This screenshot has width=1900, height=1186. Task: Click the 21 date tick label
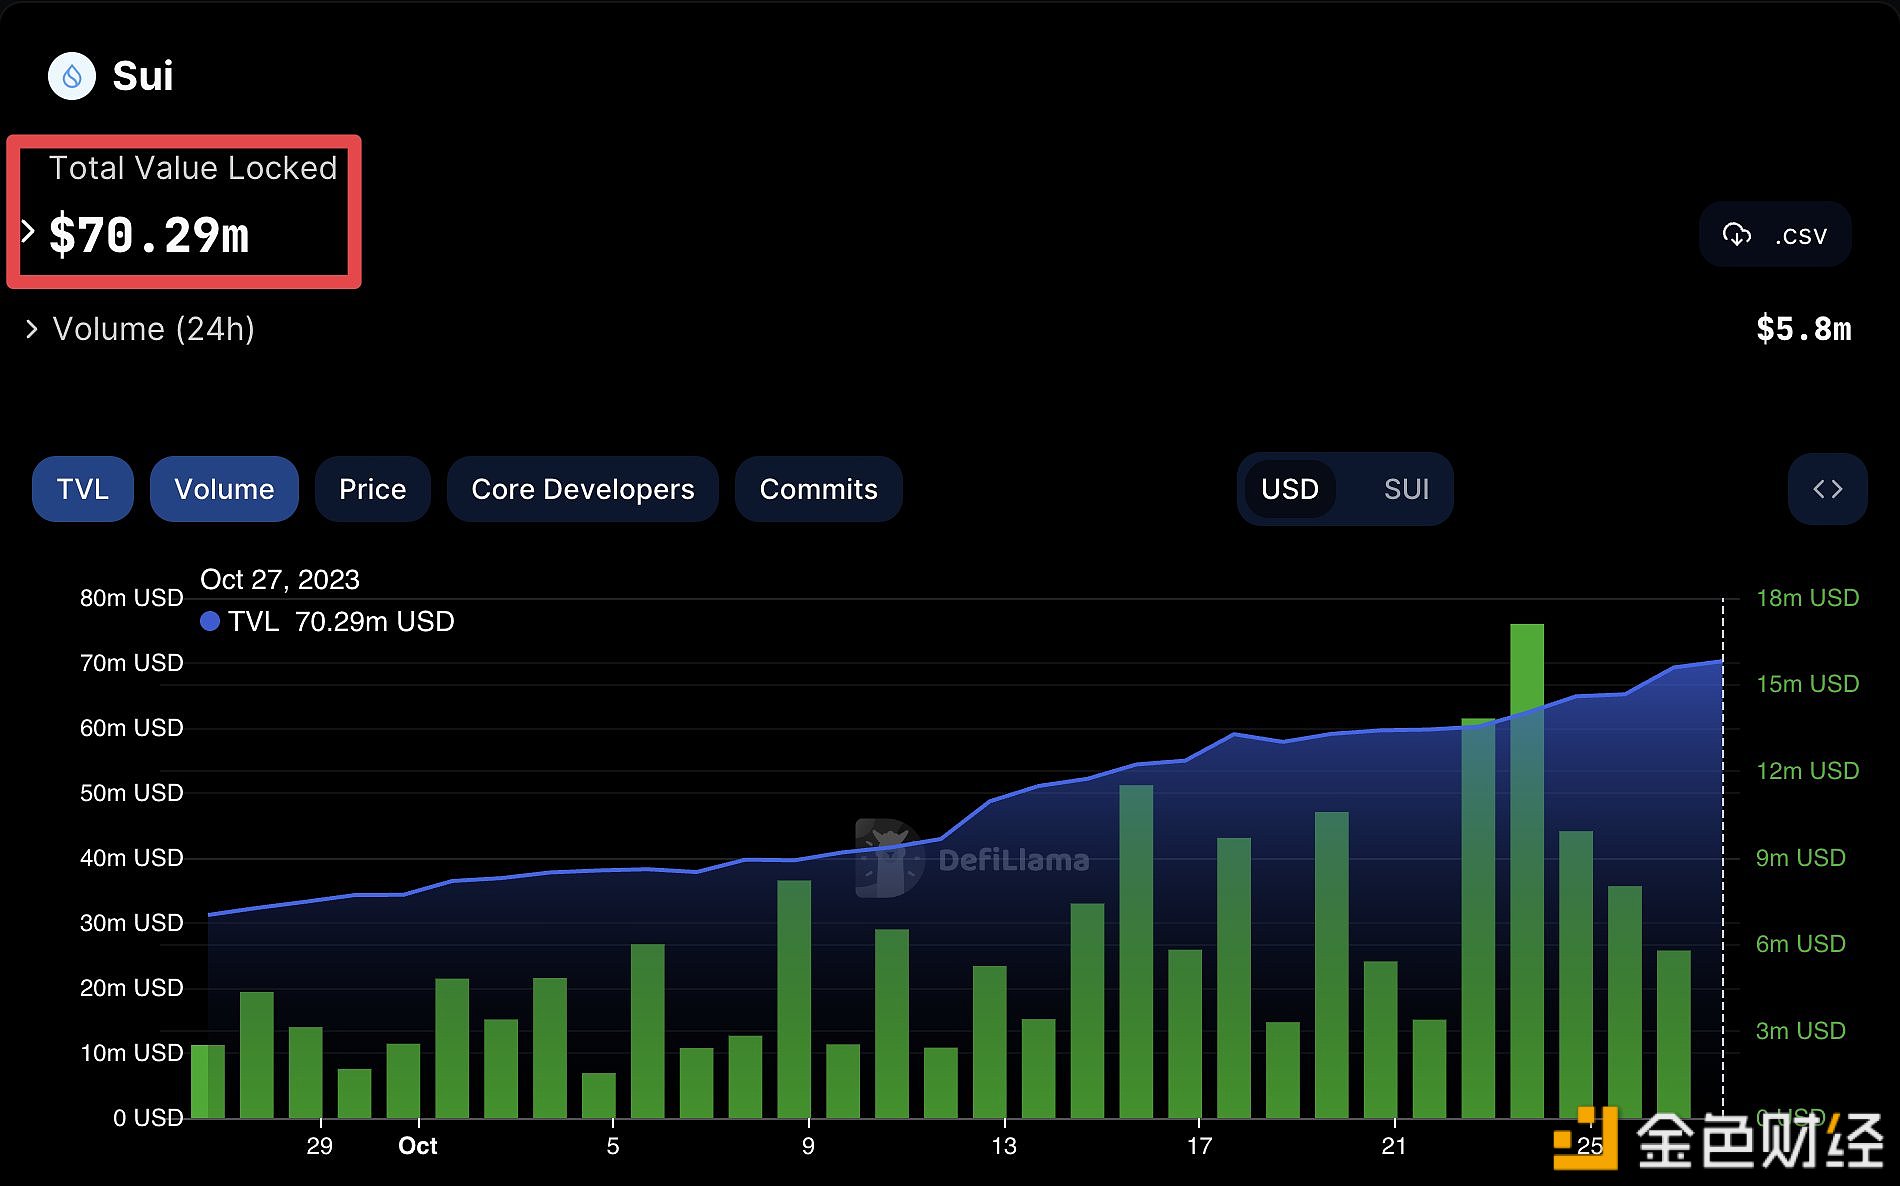pos(1393,1146)
